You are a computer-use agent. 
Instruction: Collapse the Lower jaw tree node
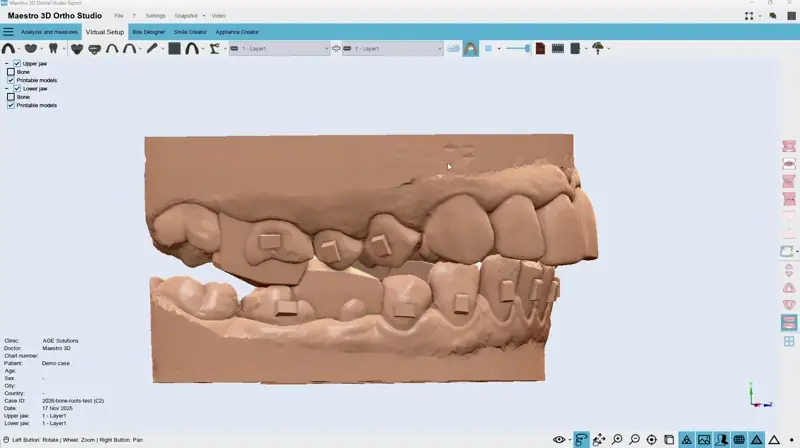(x=6, y=88)
